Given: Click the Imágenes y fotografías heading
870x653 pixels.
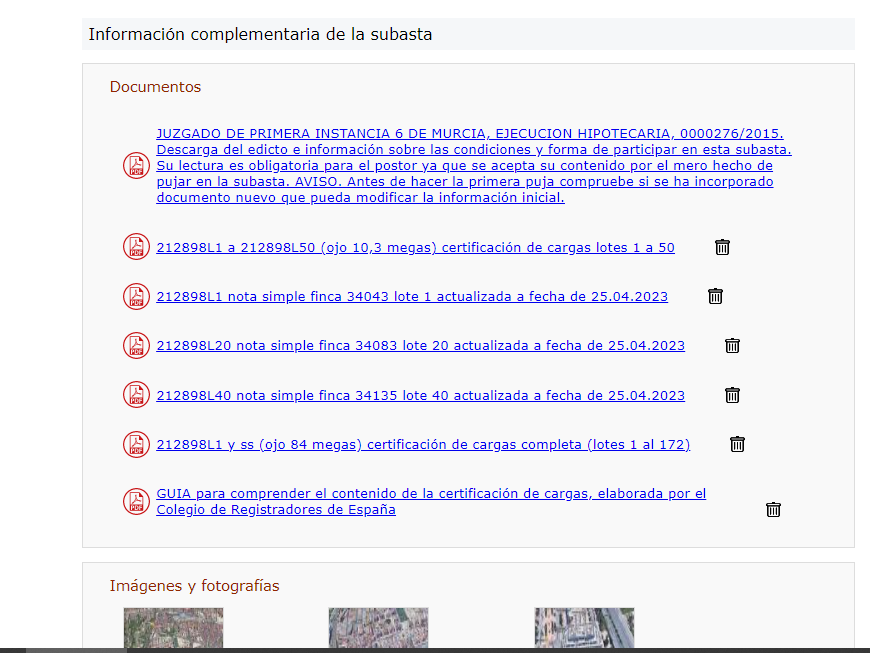Looking at the screenshot, I should (x=194, y=586).
